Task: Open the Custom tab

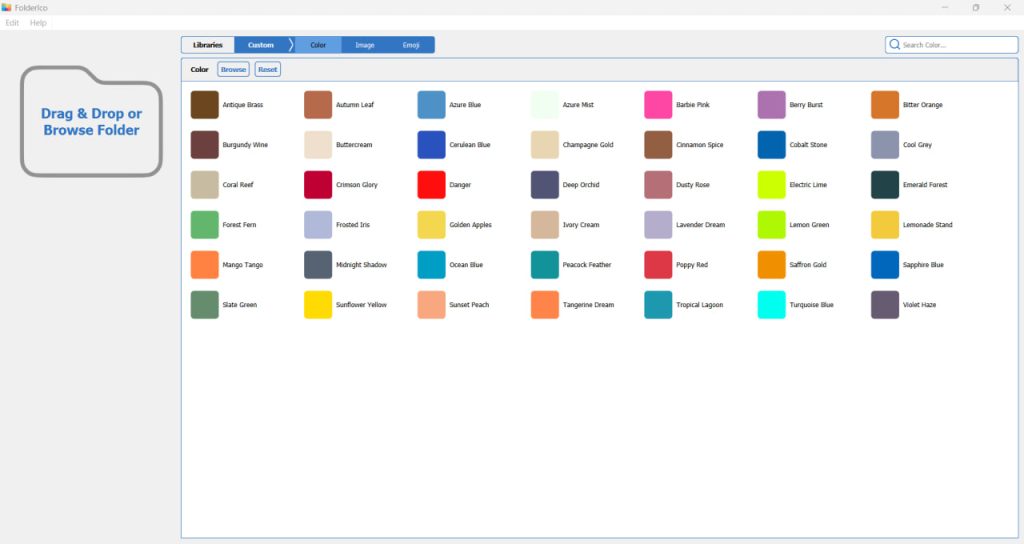Action: tap(261, 45)
